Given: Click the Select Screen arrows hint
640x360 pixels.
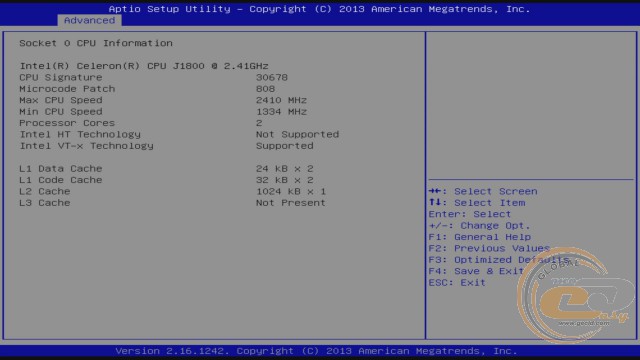Looking at the screenshot, I should (483, 191).
